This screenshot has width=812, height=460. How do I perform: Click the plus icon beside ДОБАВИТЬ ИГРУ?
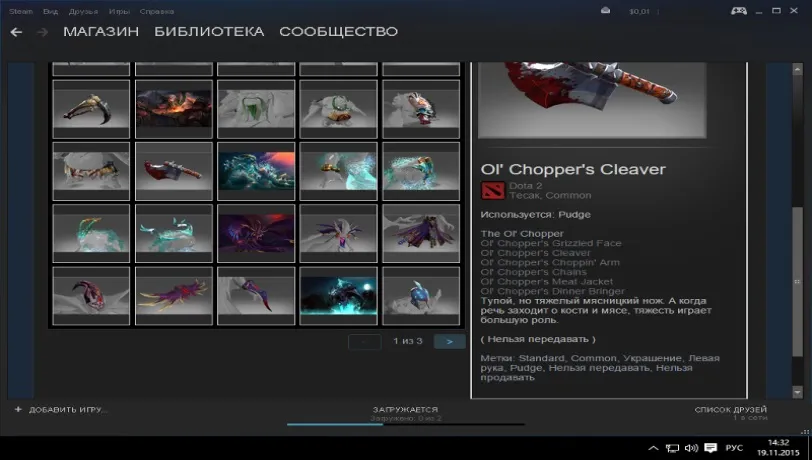(x=18, y=409)
